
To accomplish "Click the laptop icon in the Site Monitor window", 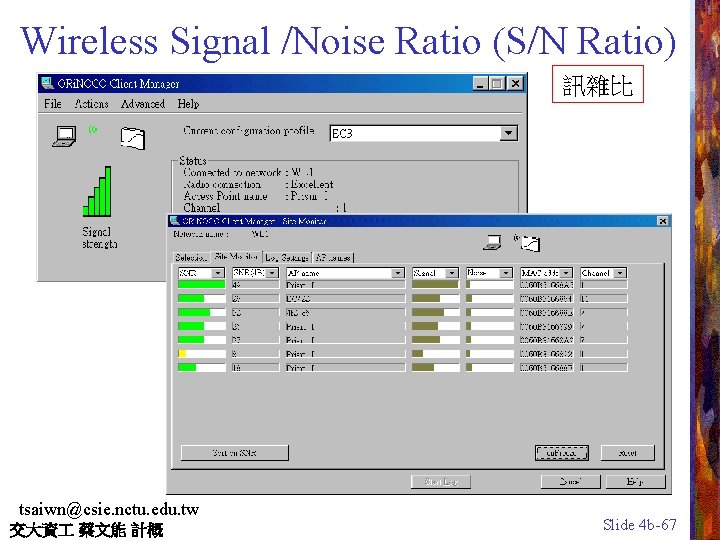I will tap(492, 242).
